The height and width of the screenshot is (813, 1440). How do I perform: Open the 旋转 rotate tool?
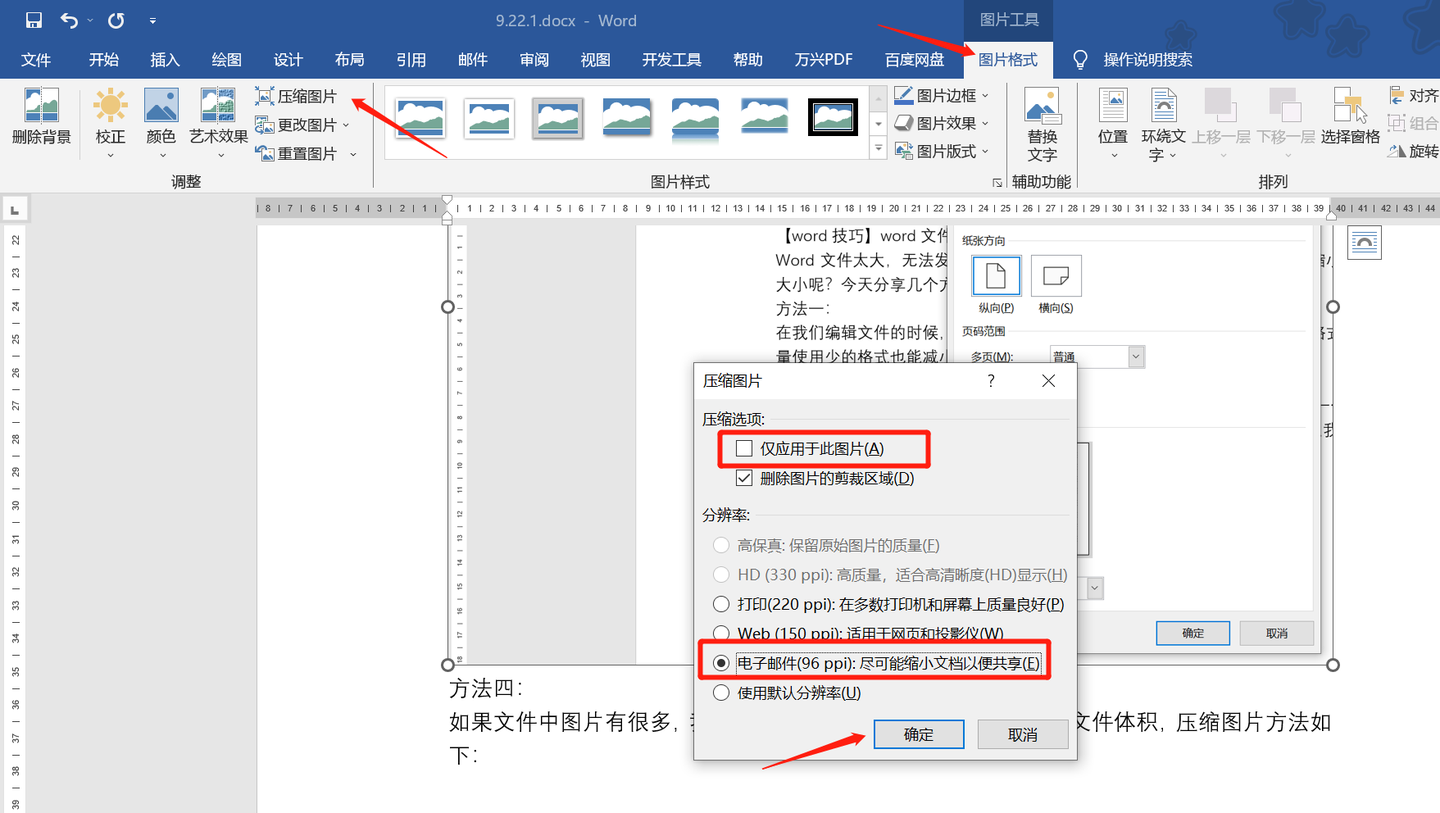[1414, 152]
